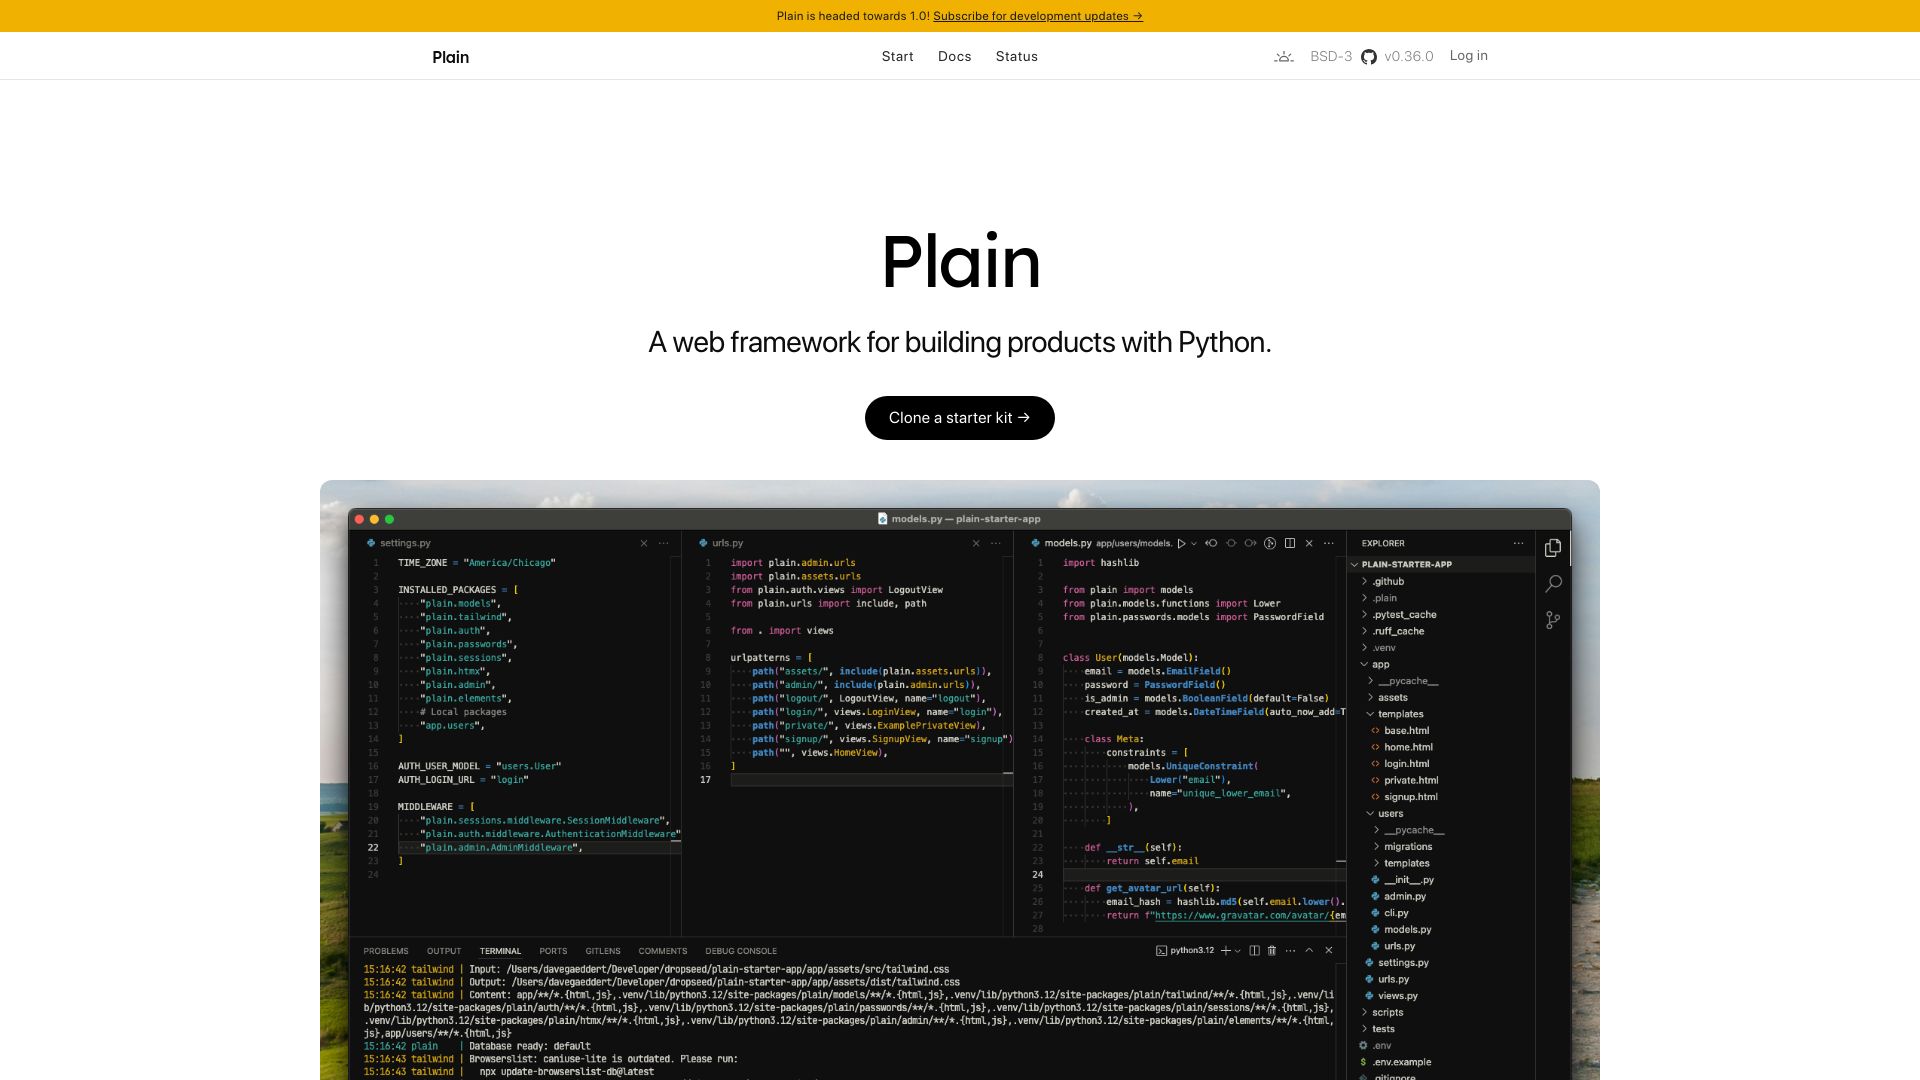Viewport: 1920px width, 1080px height.
Task: Click the more actions ellipsis in EXPLORER header
Action: click(1518, 543)
